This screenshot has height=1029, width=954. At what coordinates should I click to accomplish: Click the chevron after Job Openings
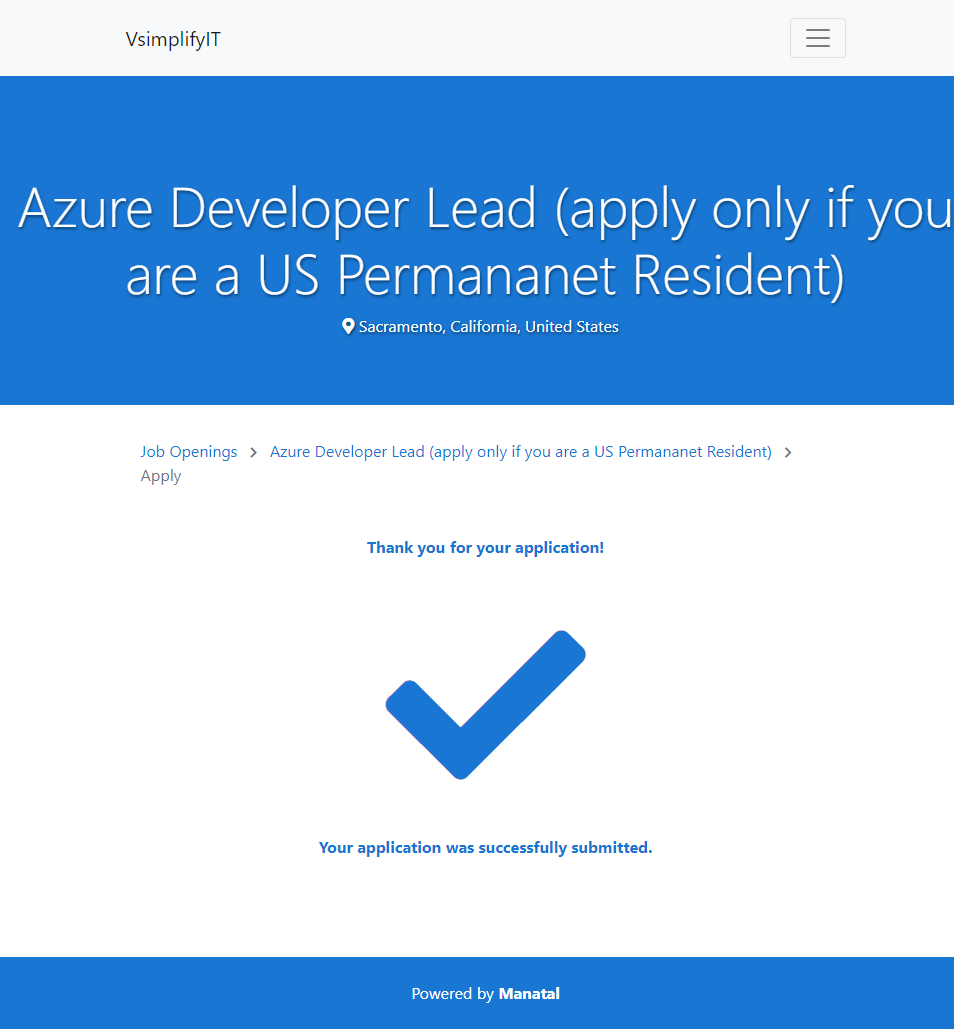click(254, 453)
